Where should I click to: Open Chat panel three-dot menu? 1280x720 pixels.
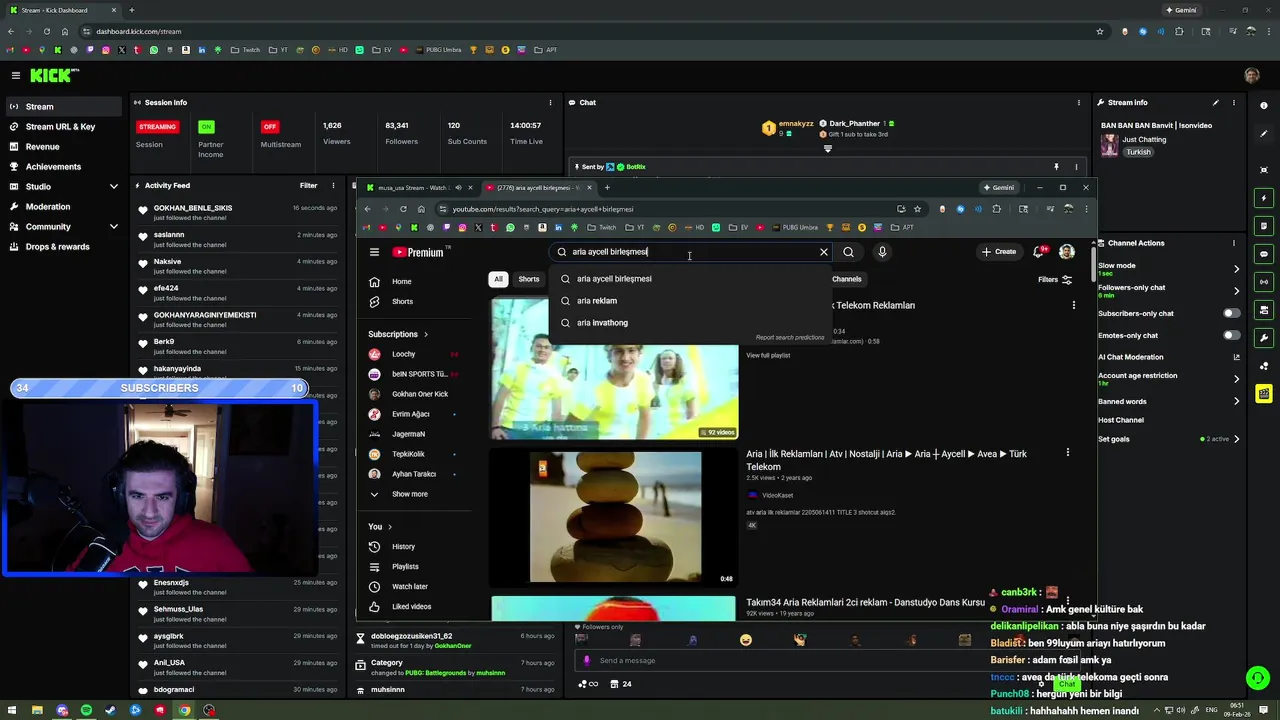pos(1078,102)
